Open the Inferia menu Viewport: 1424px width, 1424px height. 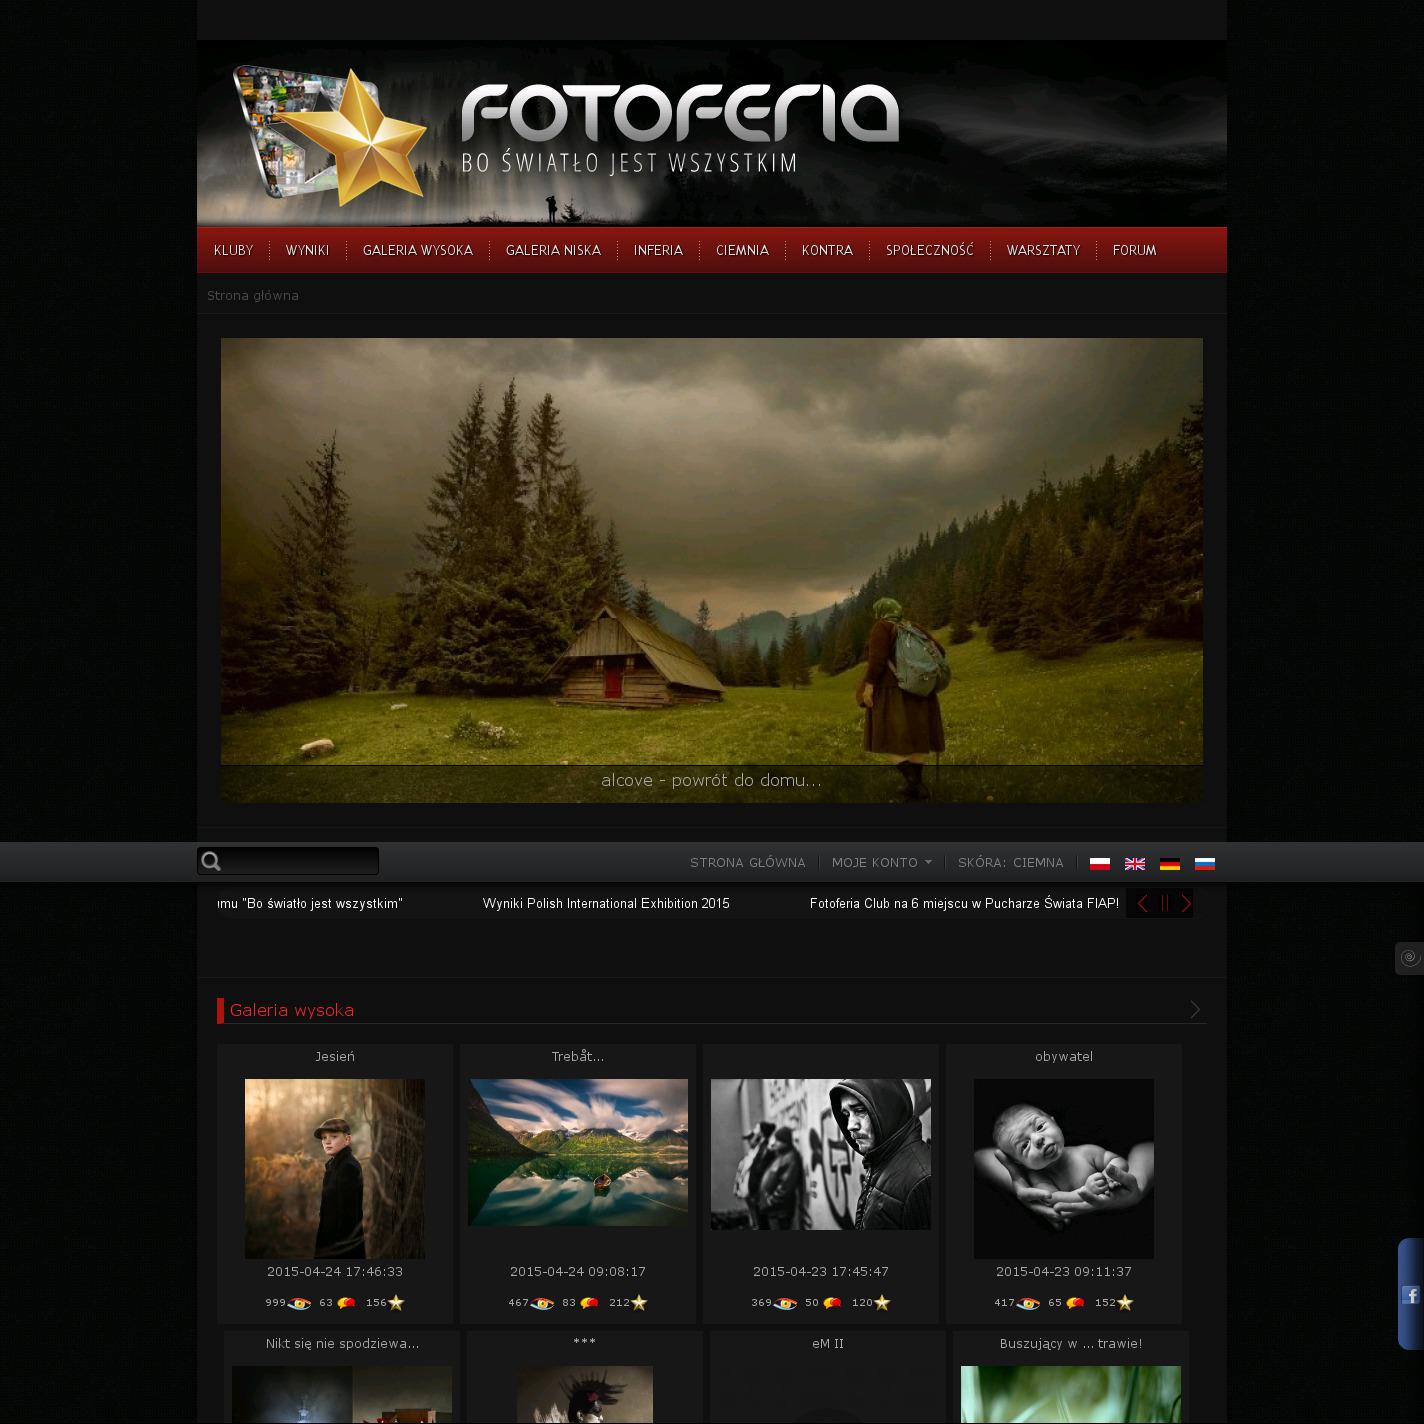(658, 250)
